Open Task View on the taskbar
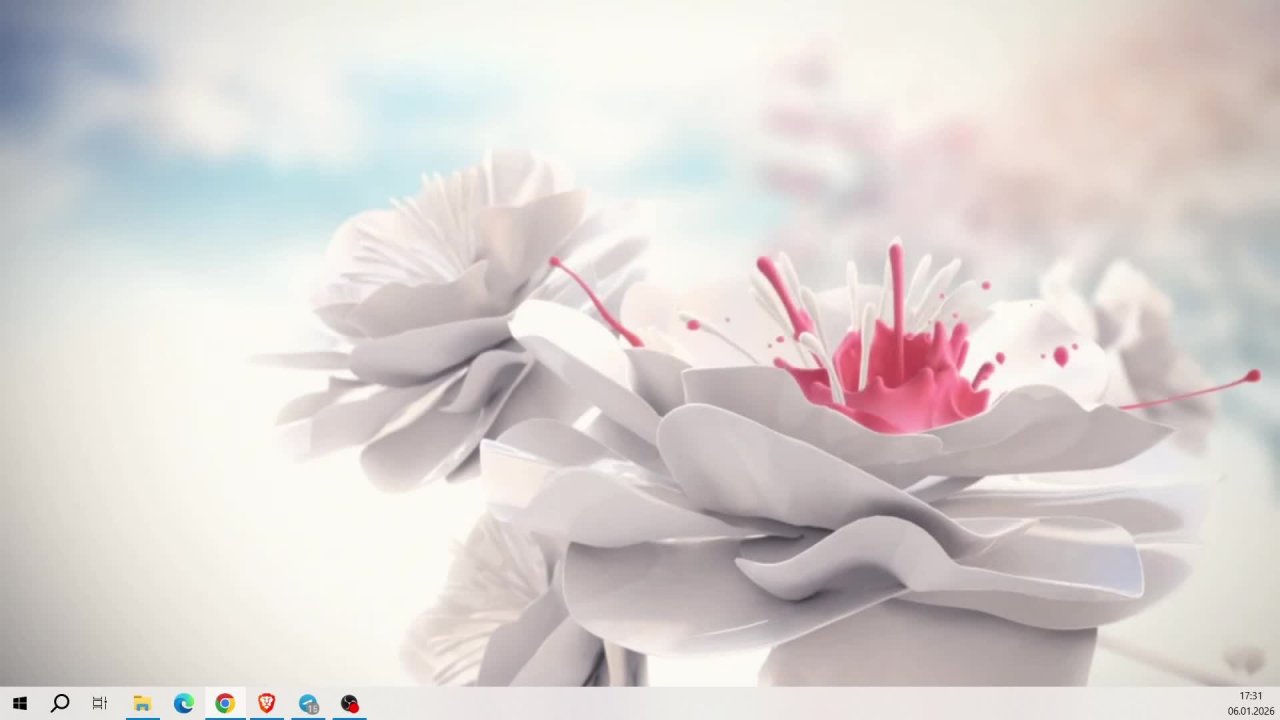1280x720 pixels. pyautogui.click(x=100, y=703)
